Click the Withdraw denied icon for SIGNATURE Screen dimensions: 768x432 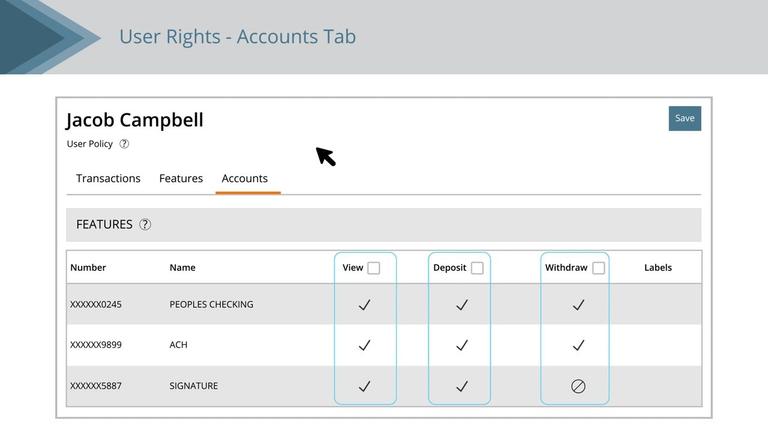[578, 386]
